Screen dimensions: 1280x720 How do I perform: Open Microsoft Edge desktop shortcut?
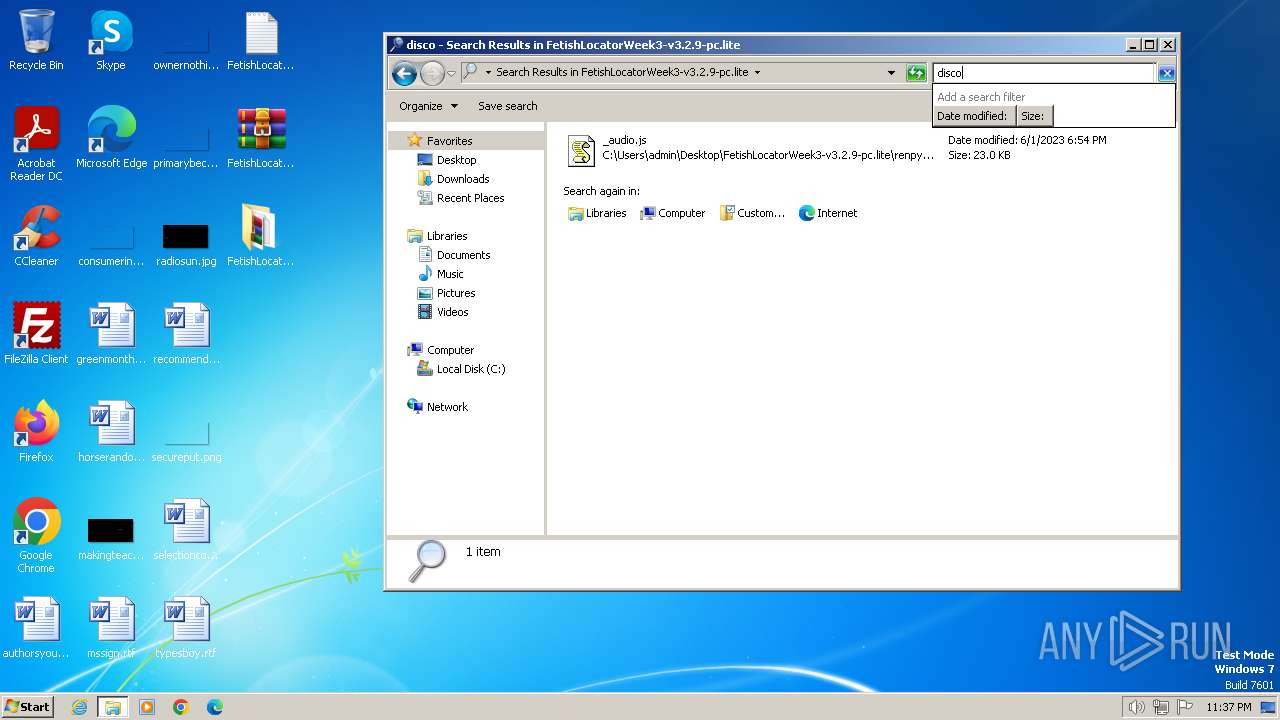pos(111,139)
